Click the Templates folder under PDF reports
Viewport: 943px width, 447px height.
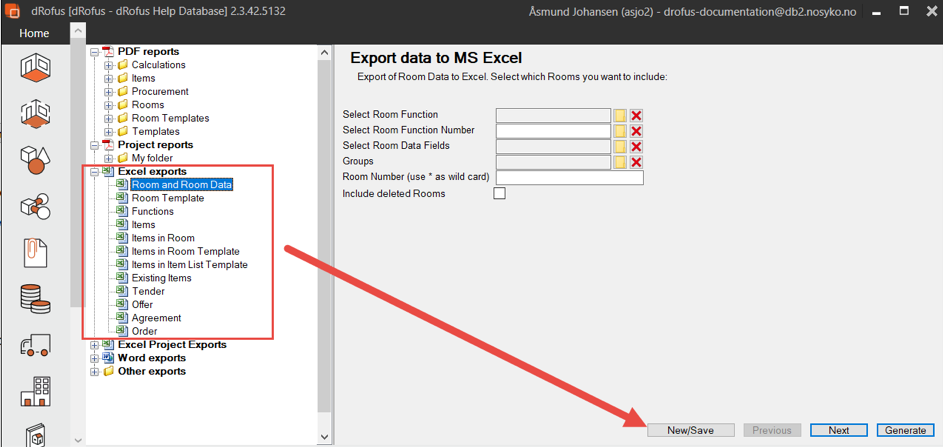155,131
